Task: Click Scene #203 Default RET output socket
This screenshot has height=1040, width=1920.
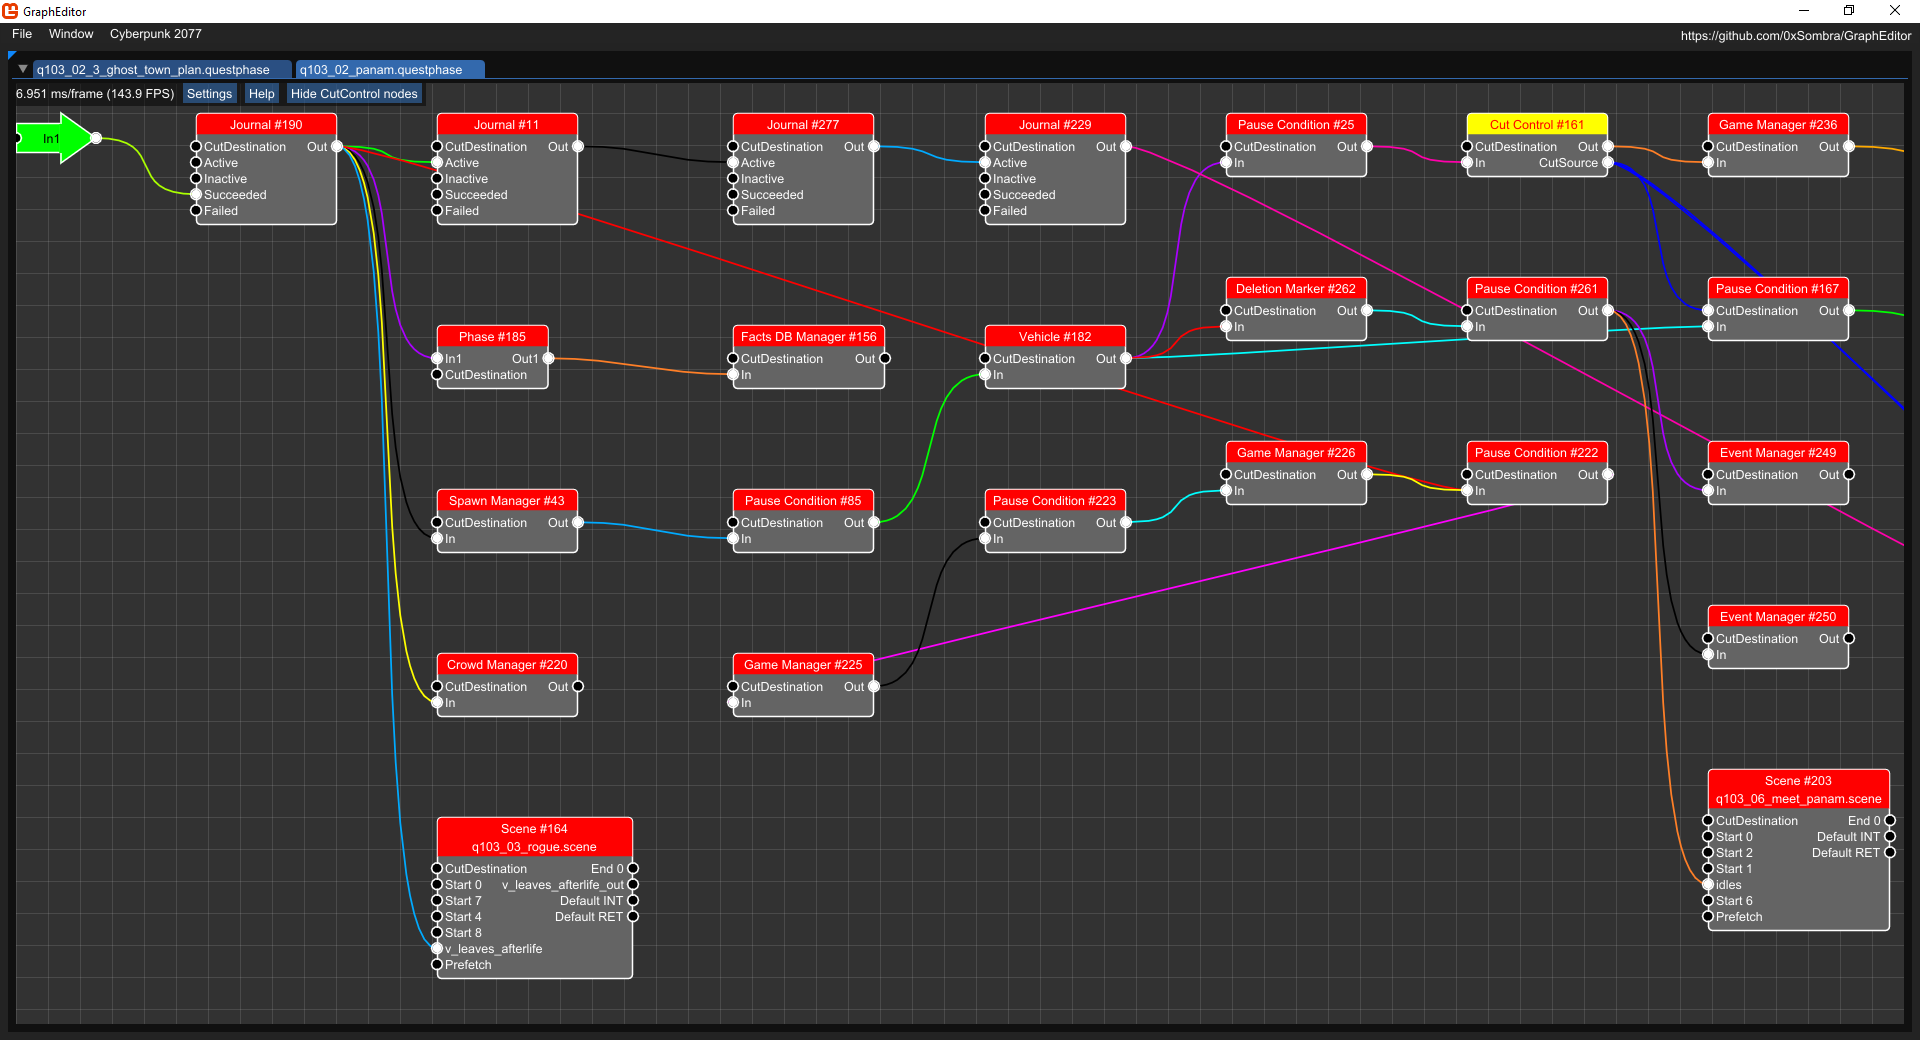Action: point(1890,853)
